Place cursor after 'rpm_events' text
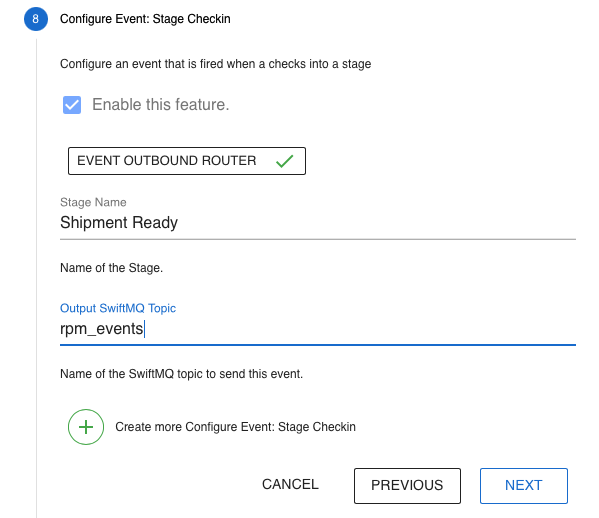The height and width of the screenshot is (518, 599). point(144,329)
